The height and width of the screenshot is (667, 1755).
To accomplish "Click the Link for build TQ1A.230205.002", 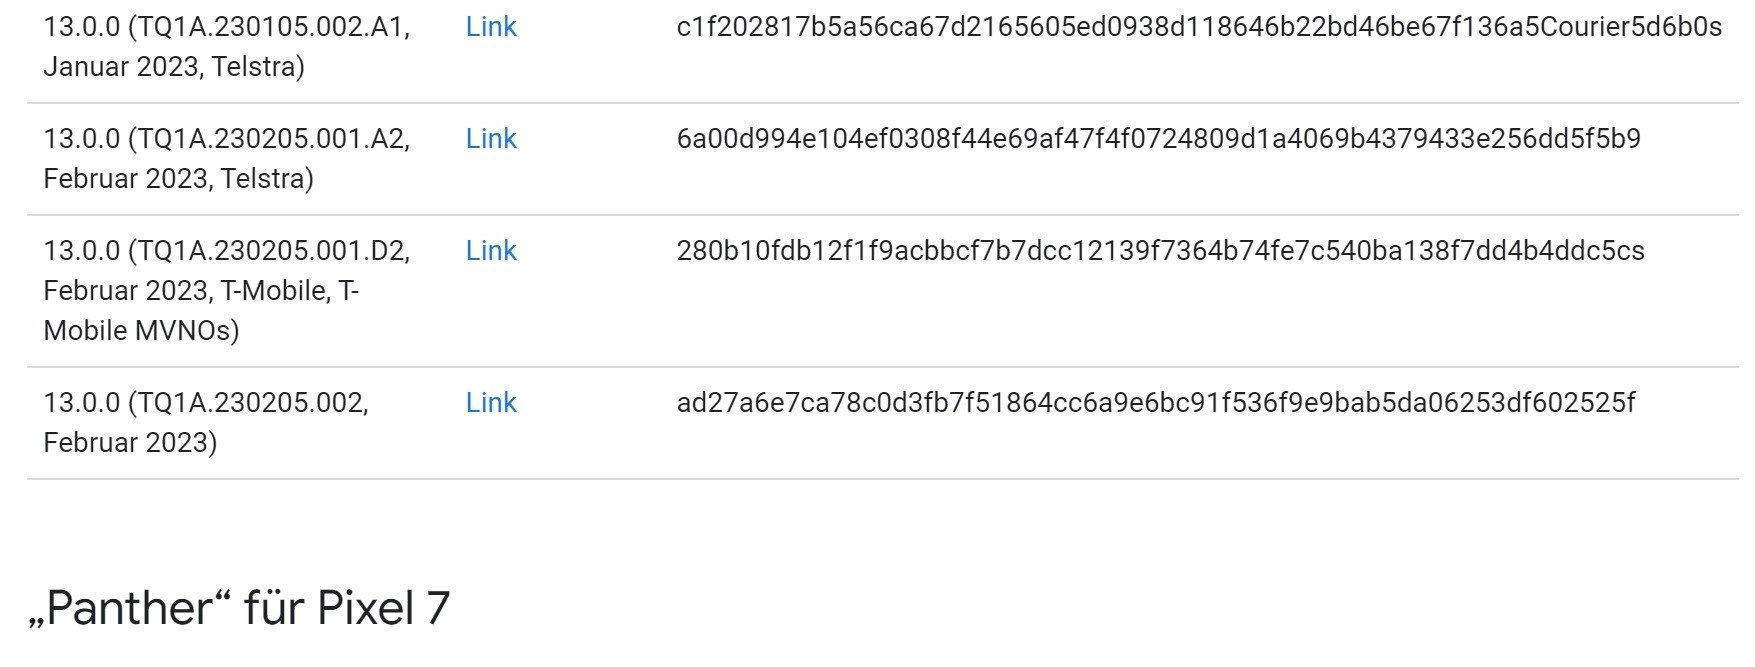I will 491,403.
